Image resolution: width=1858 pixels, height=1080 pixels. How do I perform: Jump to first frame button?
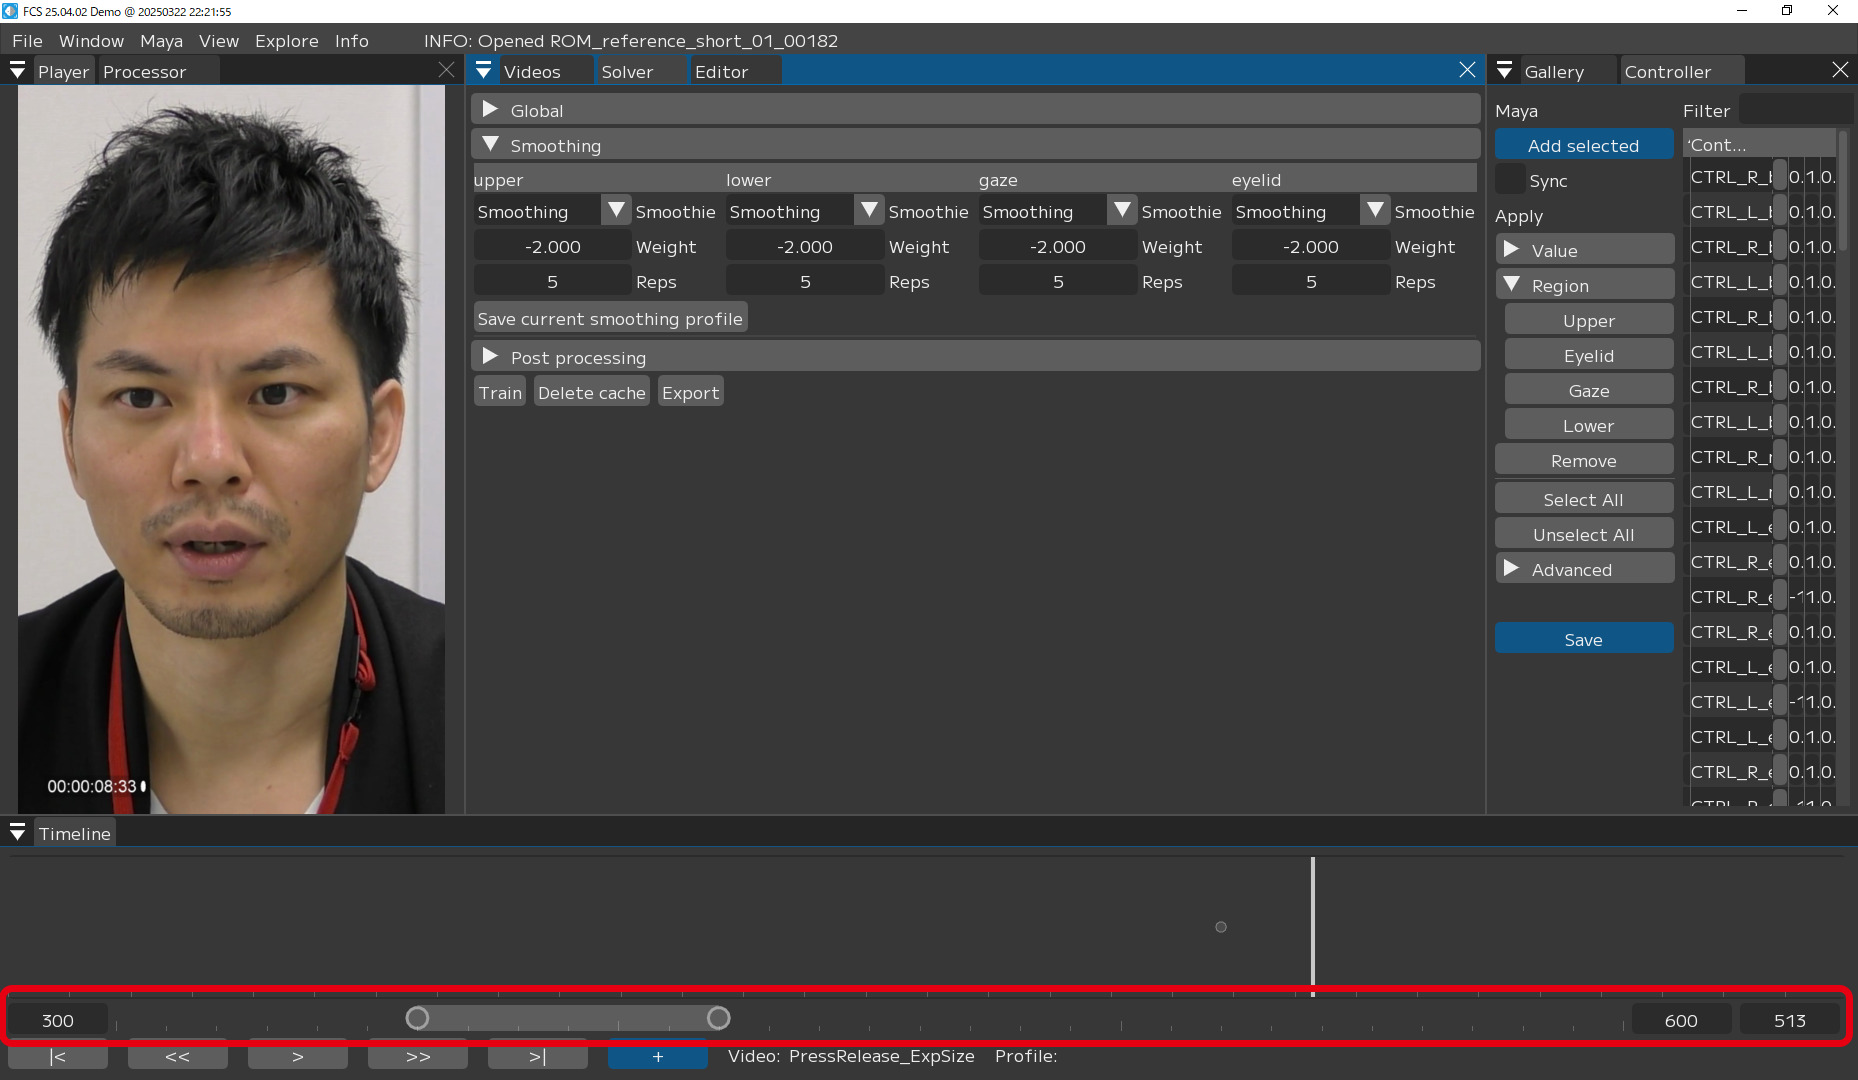58,1057
